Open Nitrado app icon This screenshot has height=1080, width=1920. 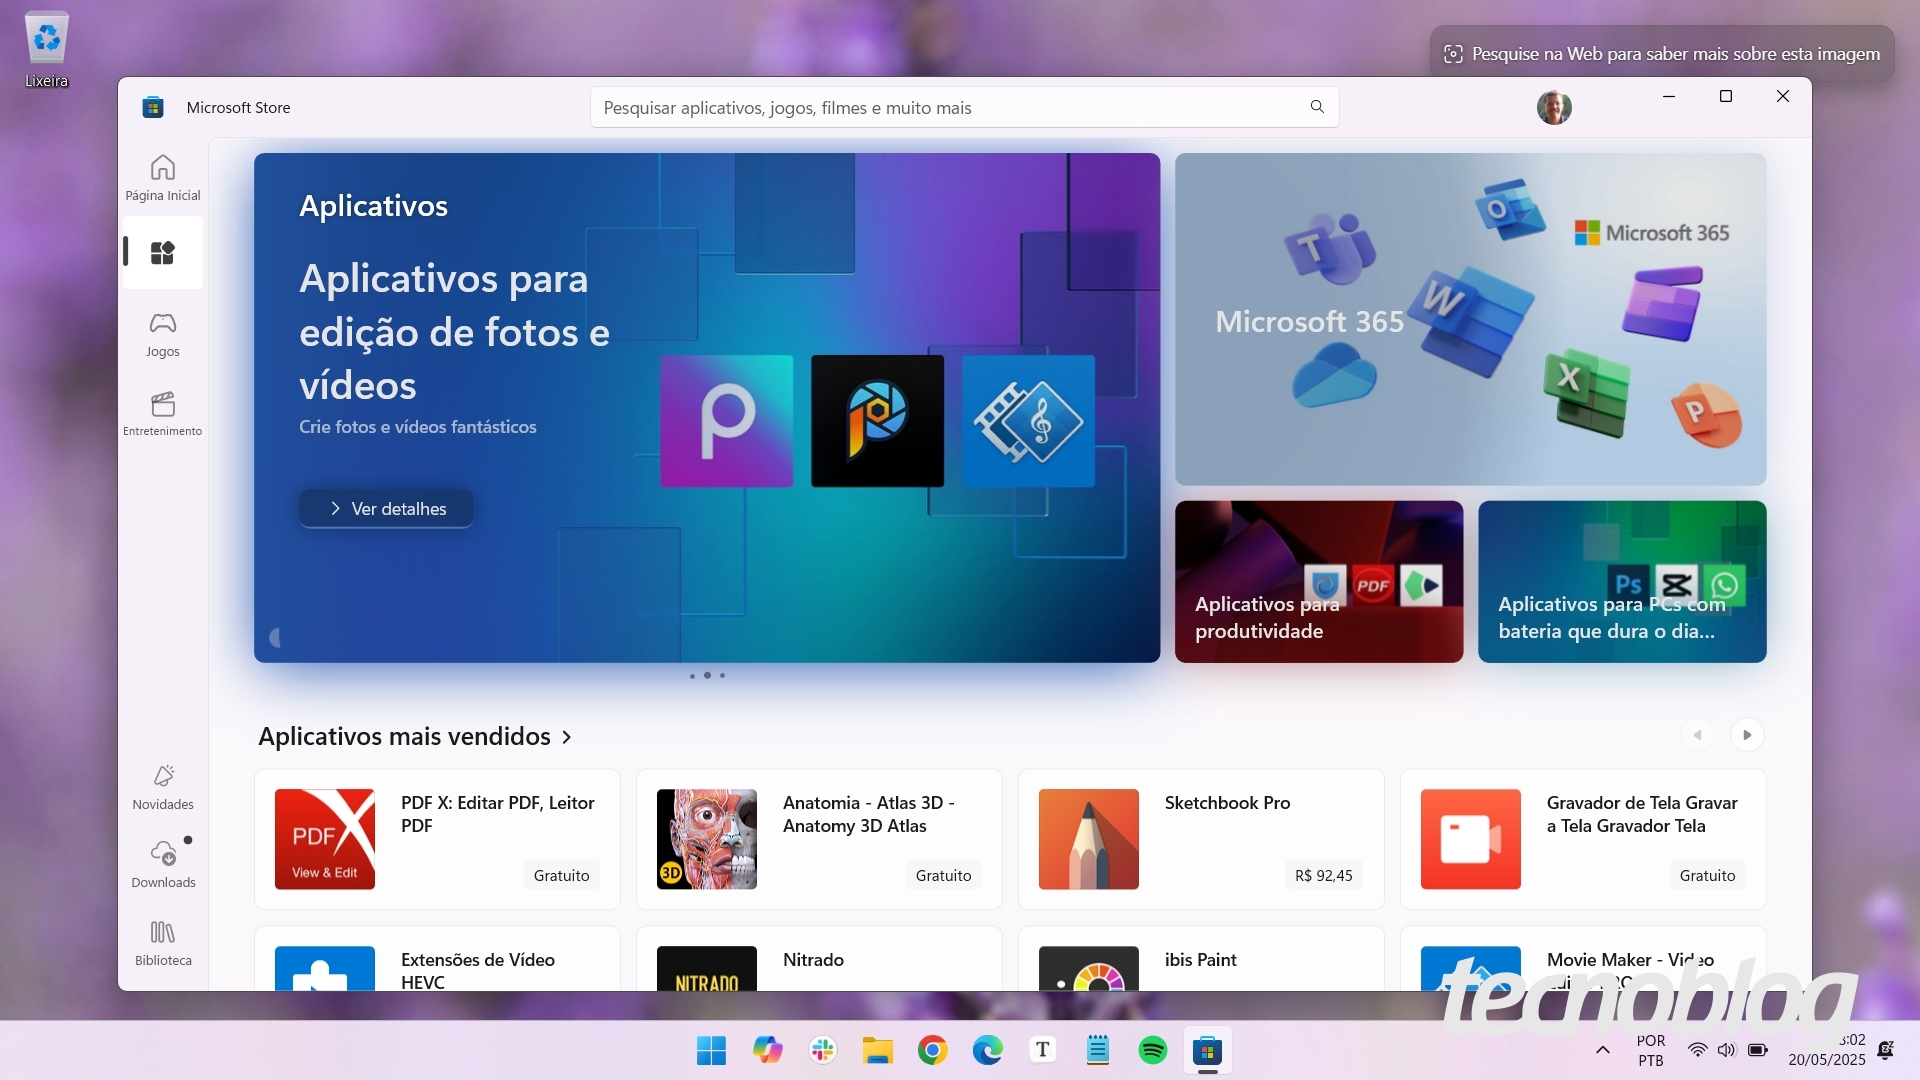[707, 969]
